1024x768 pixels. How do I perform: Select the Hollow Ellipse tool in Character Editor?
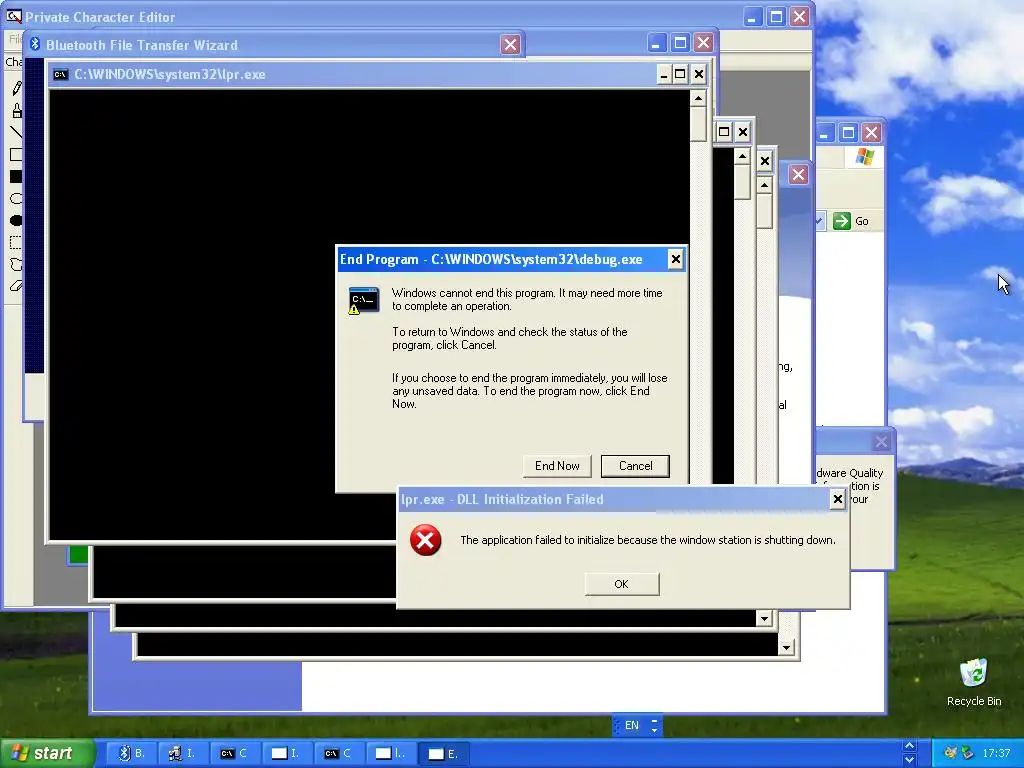tap(16, 199)
